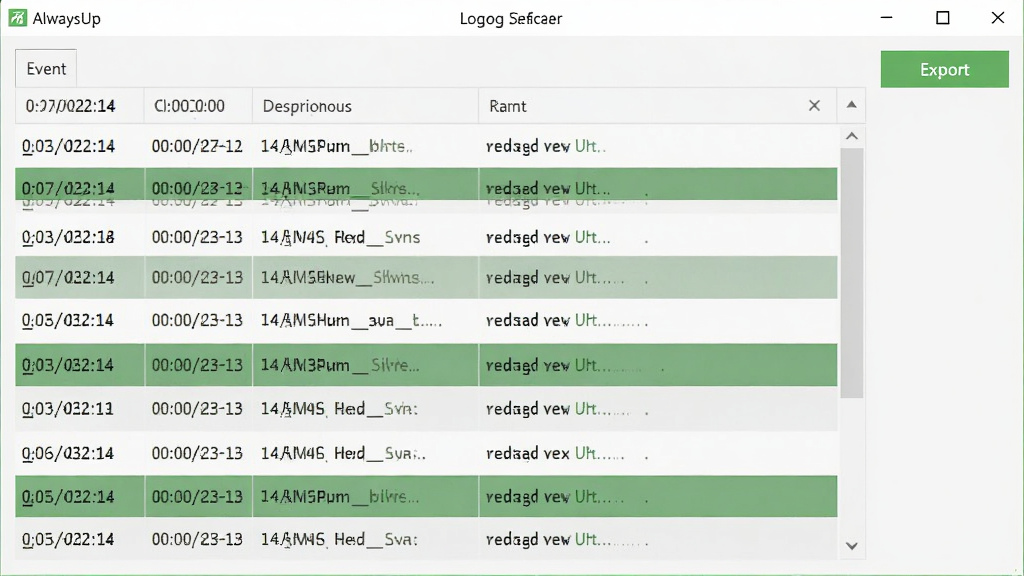Clear the Ramt column filter with X

point(814,106)
